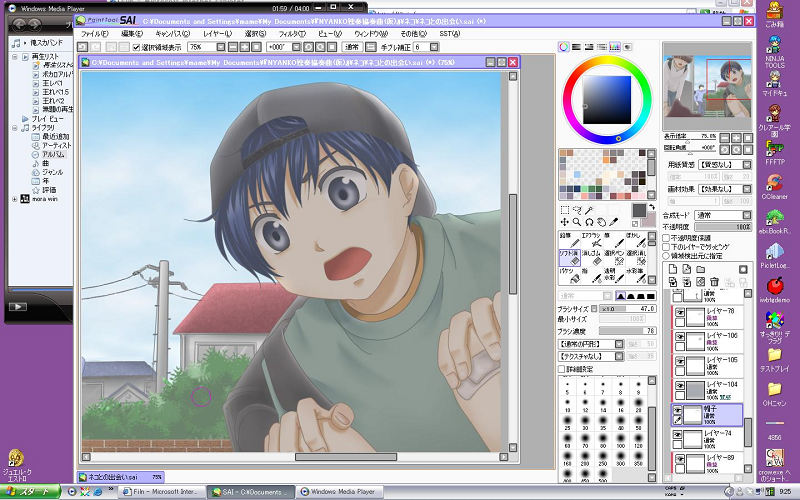Image resolution: width=800 pixels, height=500 pixels.
Task: Click navigator zoom-in plus button
Action: (736, 138)
